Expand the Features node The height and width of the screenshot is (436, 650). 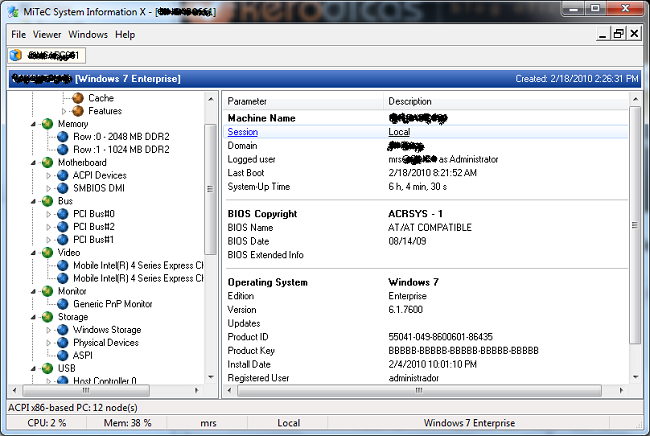tap(64, 111)
